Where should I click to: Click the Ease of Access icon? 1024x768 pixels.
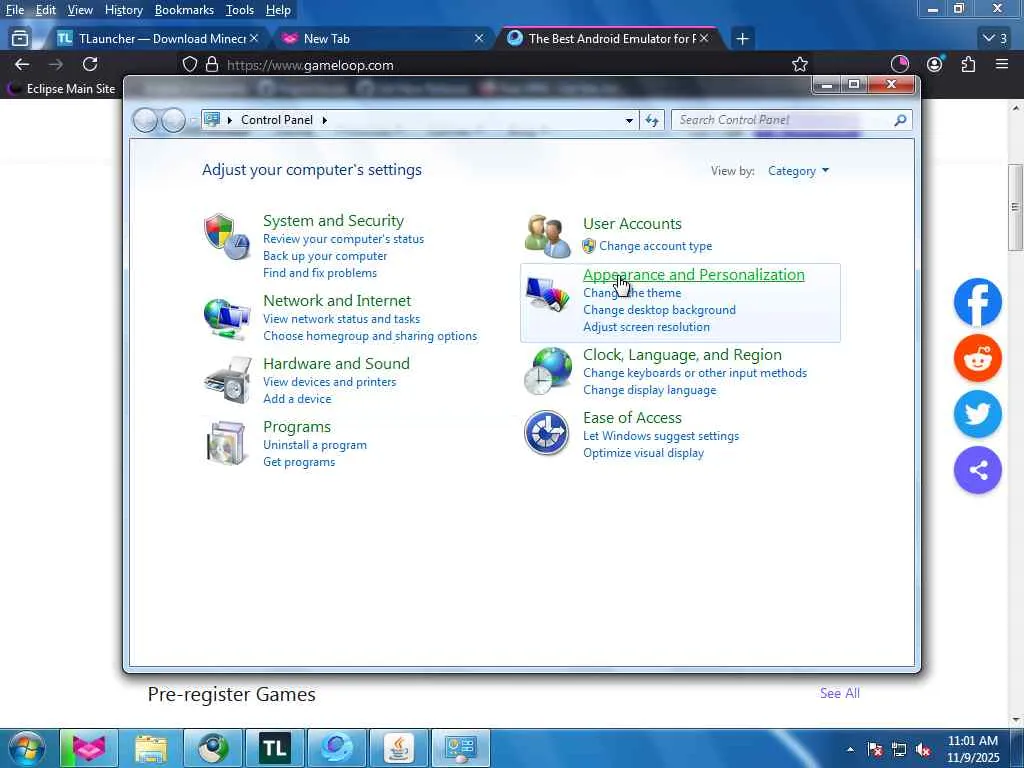click(547, 432)
